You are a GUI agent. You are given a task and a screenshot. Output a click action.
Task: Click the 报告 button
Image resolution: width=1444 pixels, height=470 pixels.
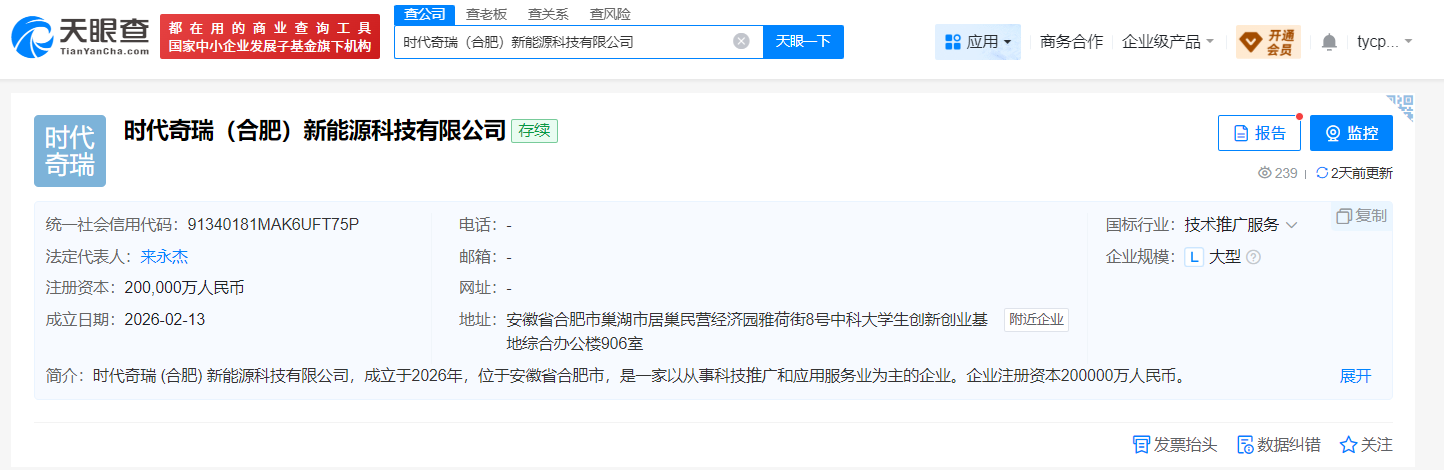tap(1259, 133)
